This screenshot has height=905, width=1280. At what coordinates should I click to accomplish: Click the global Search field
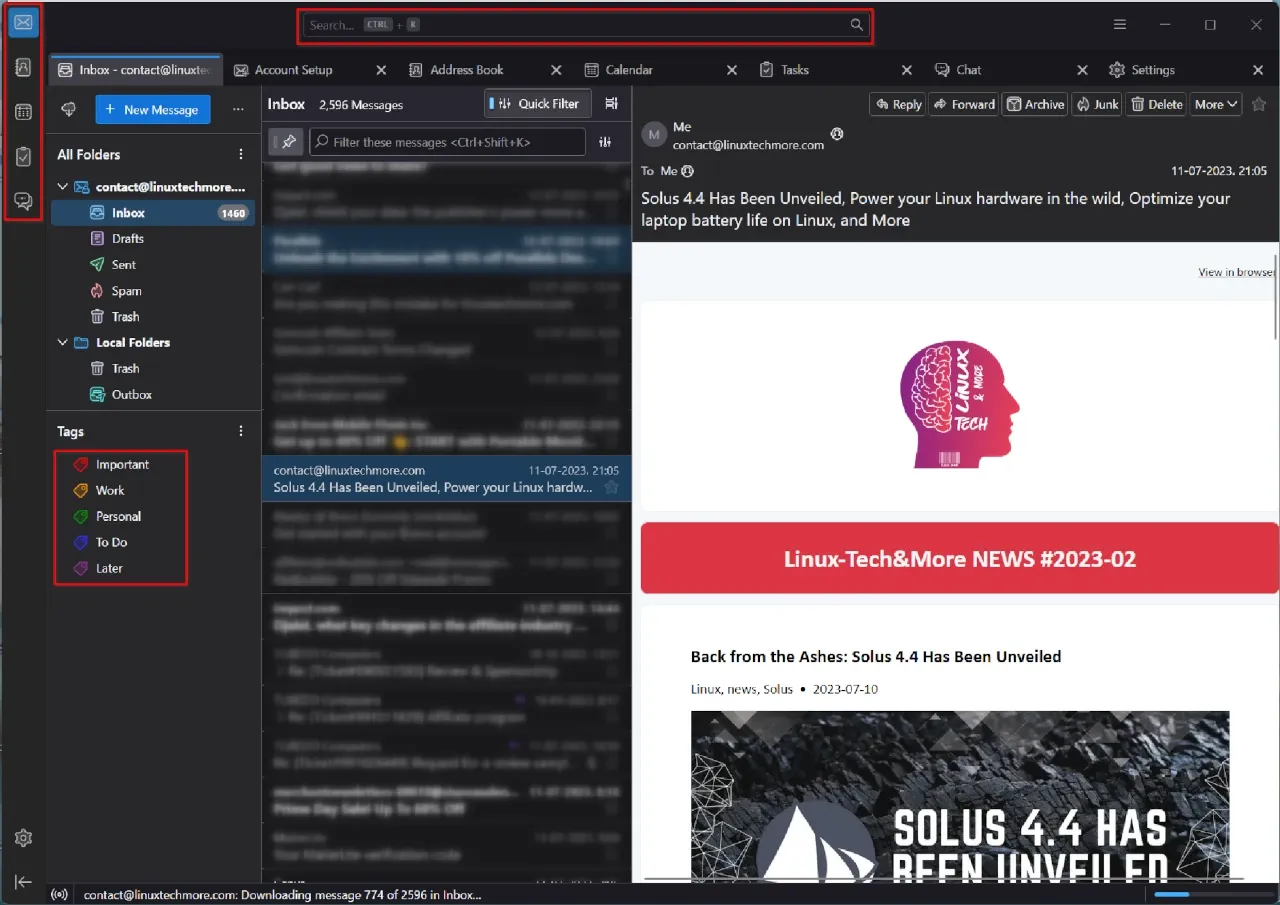click(x=585, y=25)
